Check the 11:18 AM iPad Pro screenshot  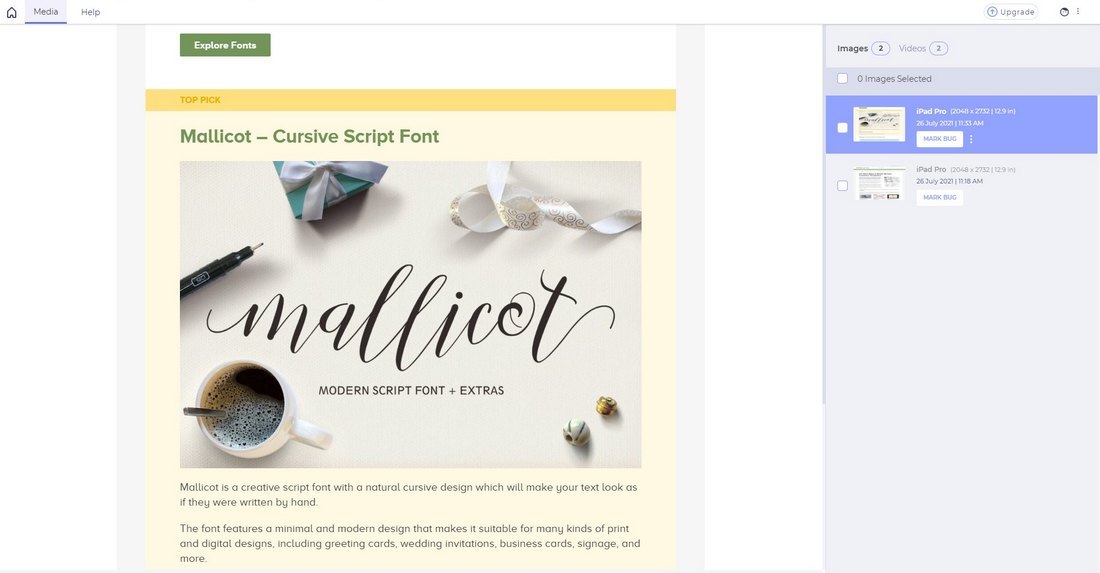tap(843, 186)
